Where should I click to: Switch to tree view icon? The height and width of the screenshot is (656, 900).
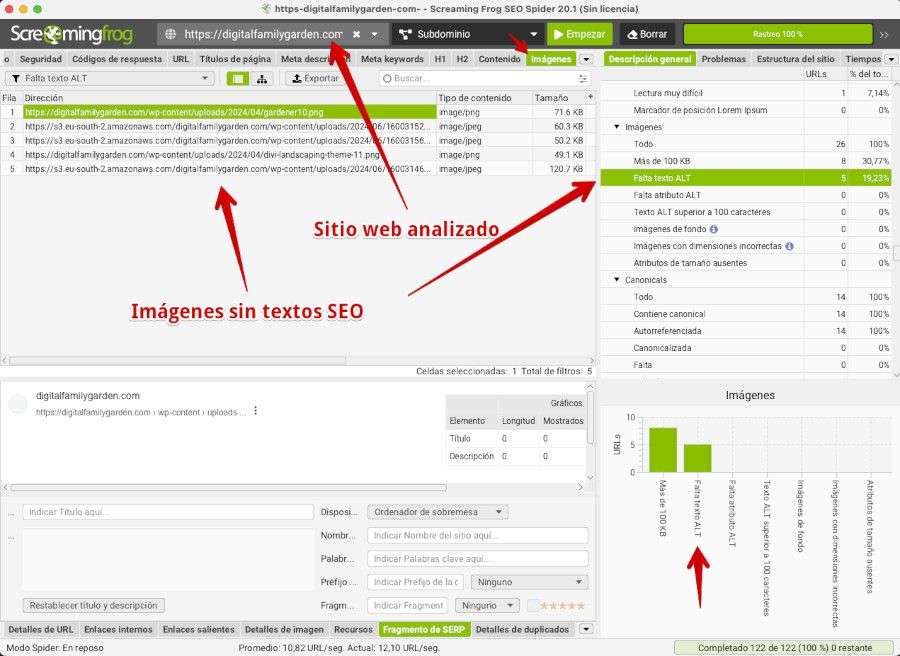point(262,78)
